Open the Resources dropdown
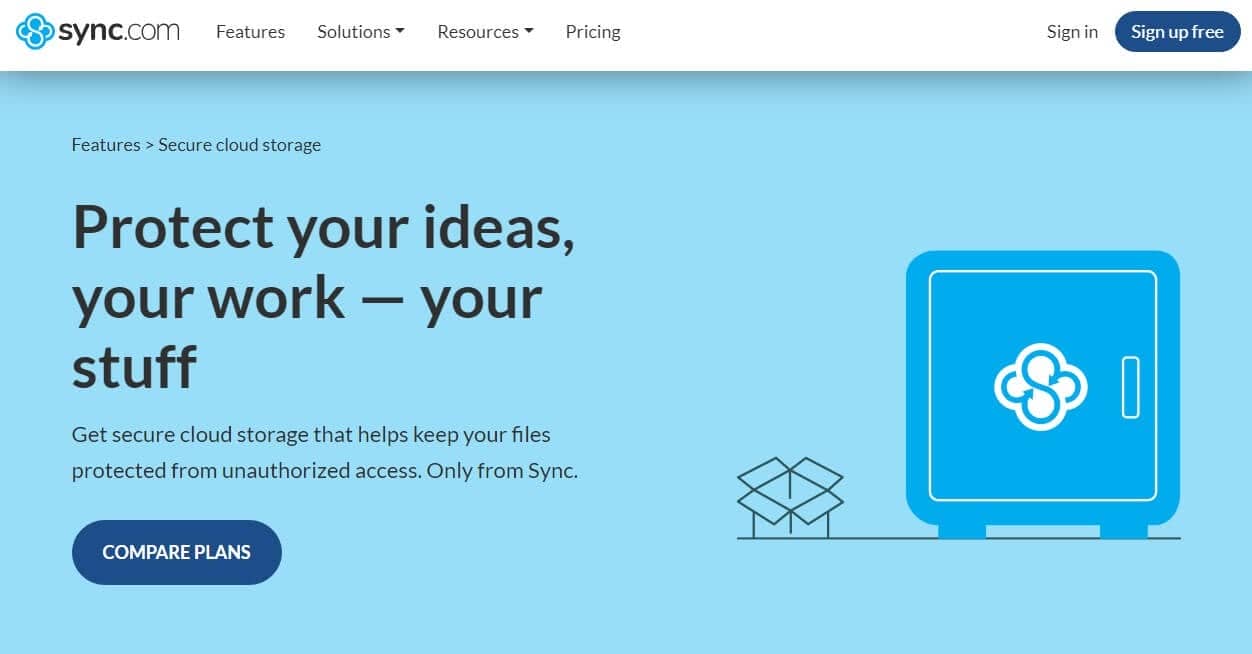This screenshot has width=1252, height=654. tap(484, 31)
